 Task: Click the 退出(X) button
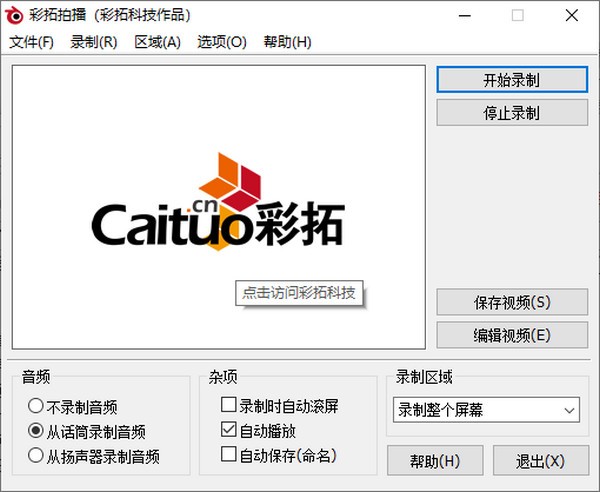coord(541,460)
